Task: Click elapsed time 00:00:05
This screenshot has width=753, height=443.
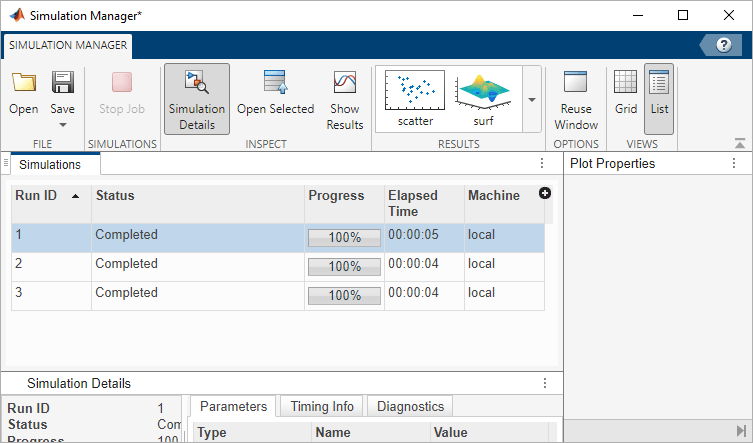Action: pyautogui.click(x=413, y=234)
